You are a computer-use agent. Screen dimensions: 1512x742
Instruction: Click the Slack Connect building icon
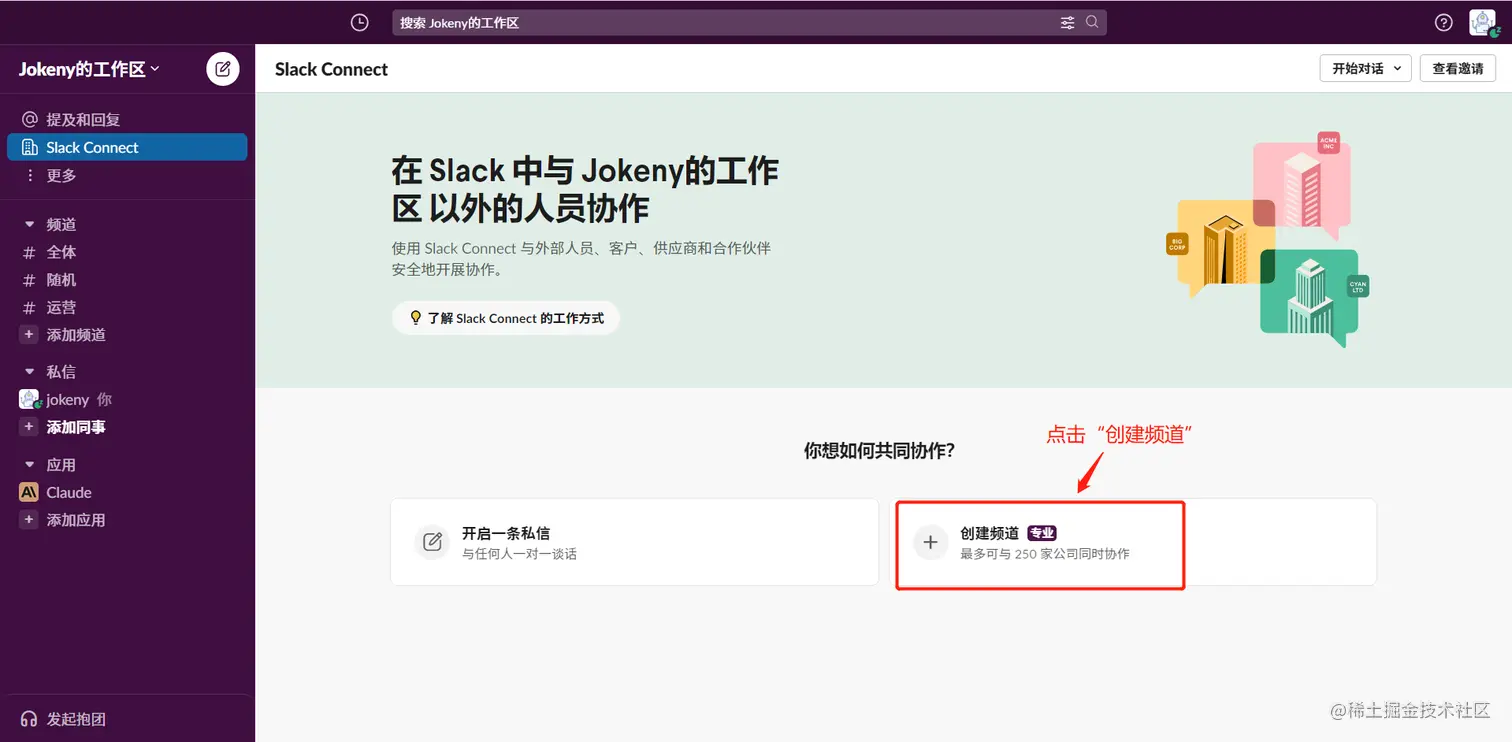(x=29, y=147)
